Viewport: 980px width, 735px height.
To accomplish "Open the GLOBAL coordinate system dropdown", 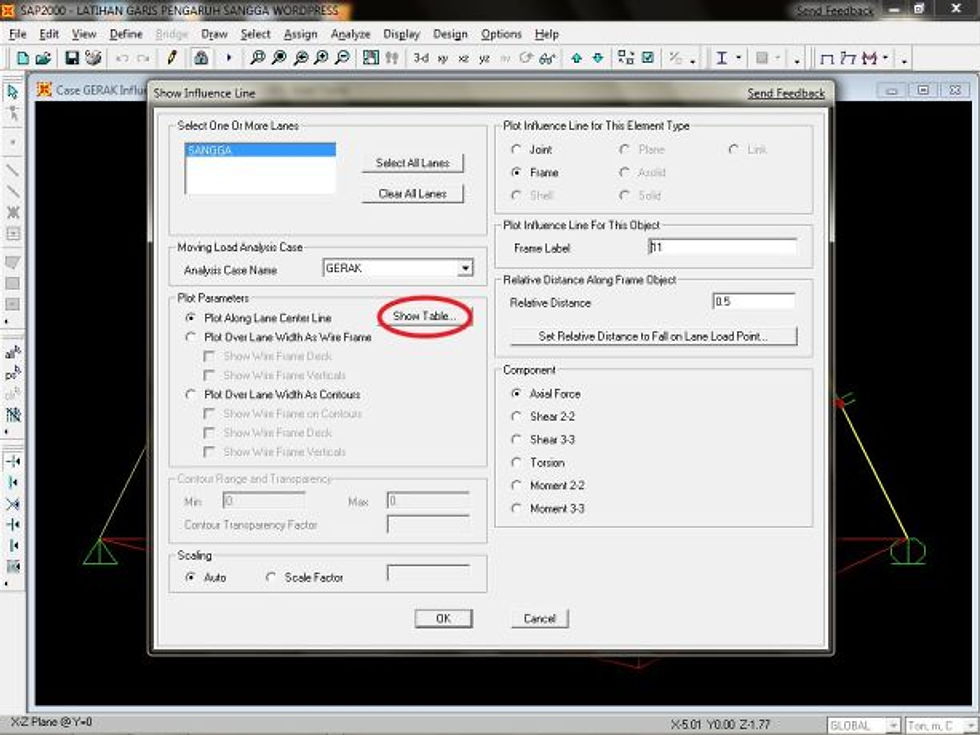I will tap(892, 725).
